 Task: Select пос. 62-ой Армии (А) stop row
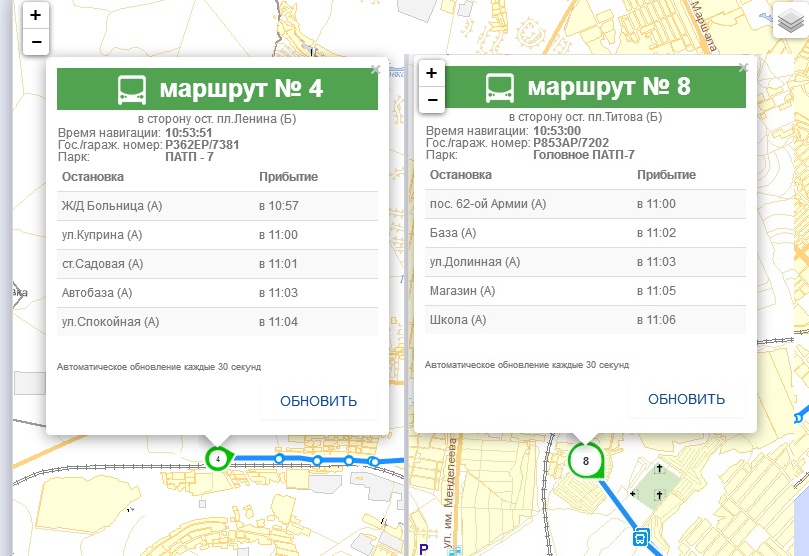point(585,204)
